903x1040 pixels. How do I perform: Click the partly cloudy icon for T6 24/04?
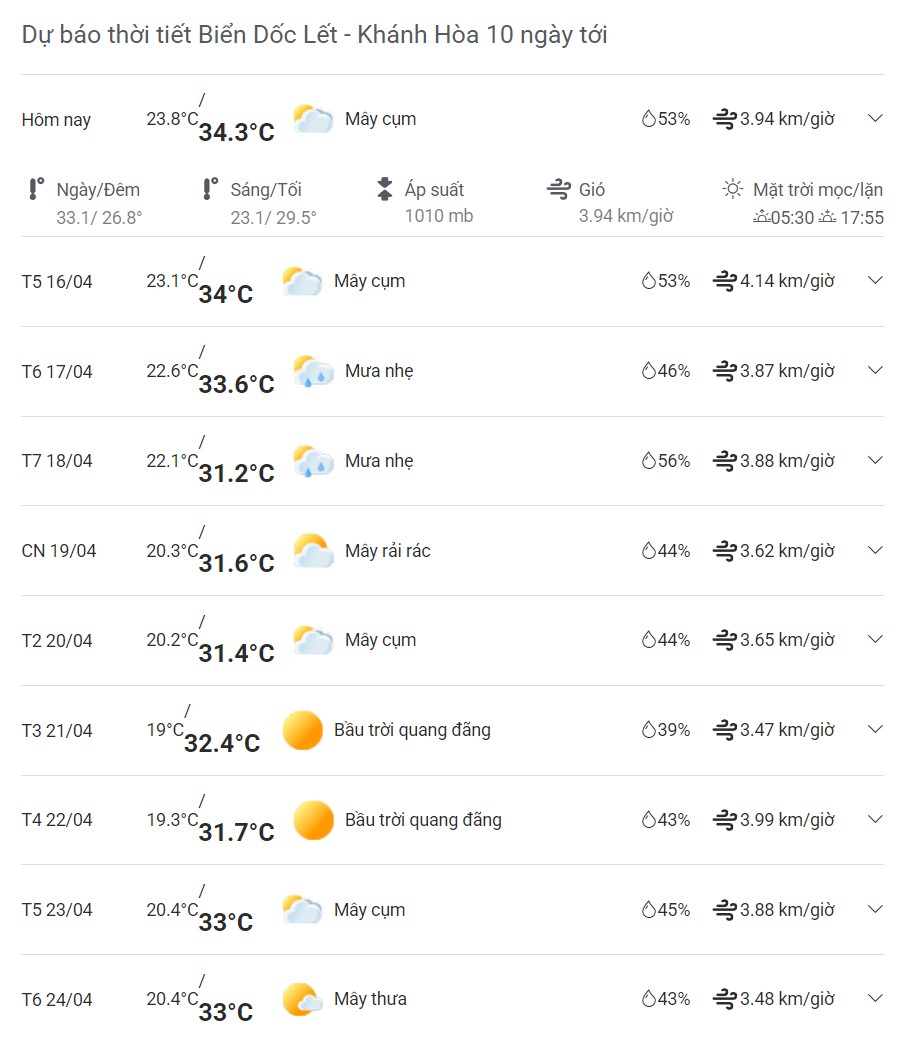pos(302,999)
